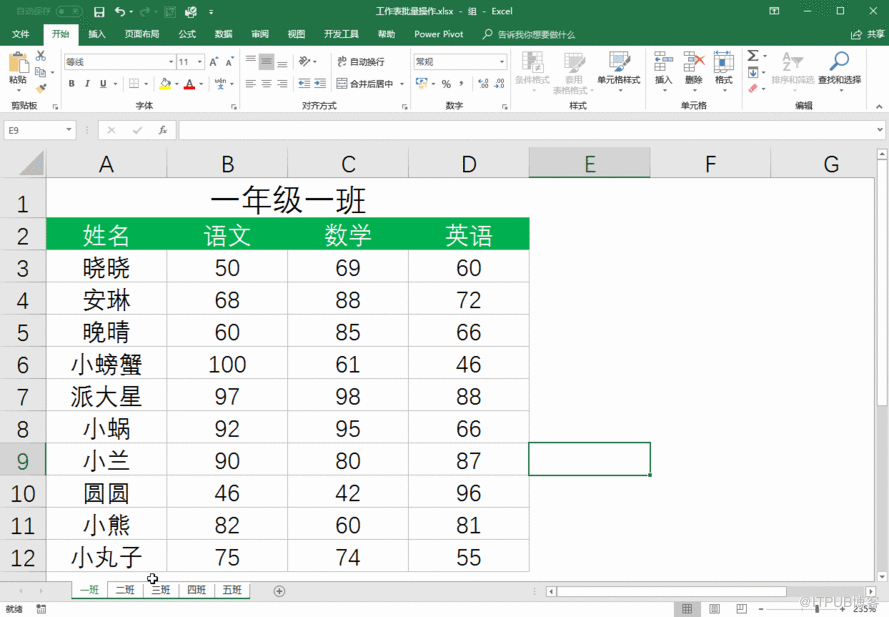Expand the number format combo box (常规)
The height and width of the screenshot is (617, 889).
pos(502,62)
